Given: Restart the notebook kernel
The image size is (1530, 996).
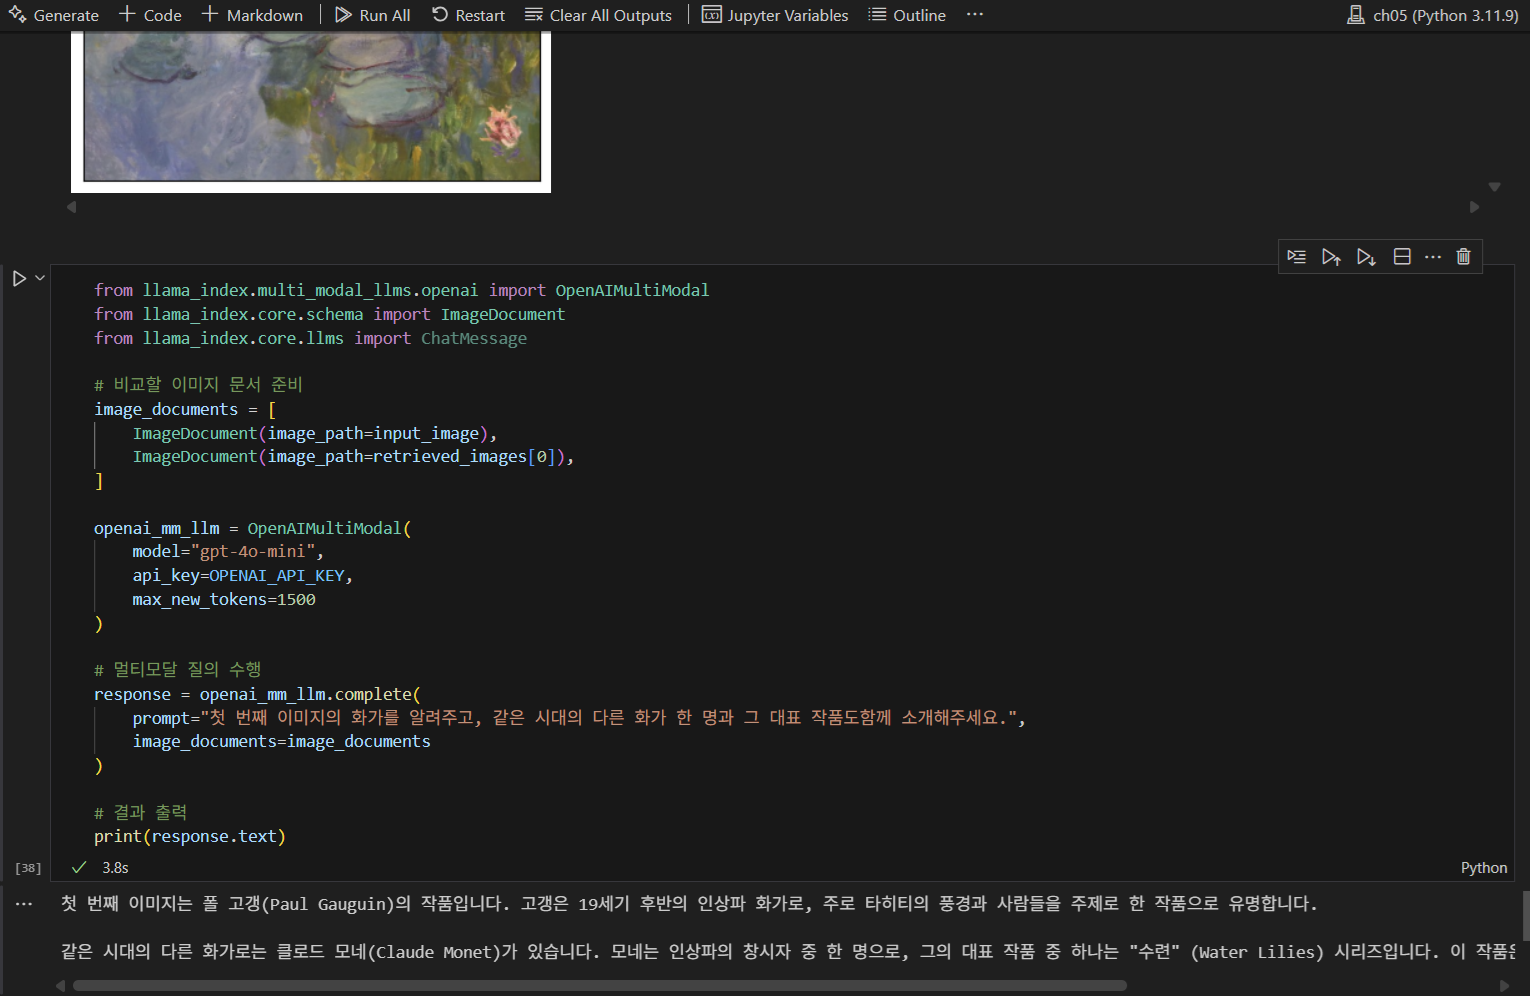Looking at the screenshot, I should tap(469, 15).
